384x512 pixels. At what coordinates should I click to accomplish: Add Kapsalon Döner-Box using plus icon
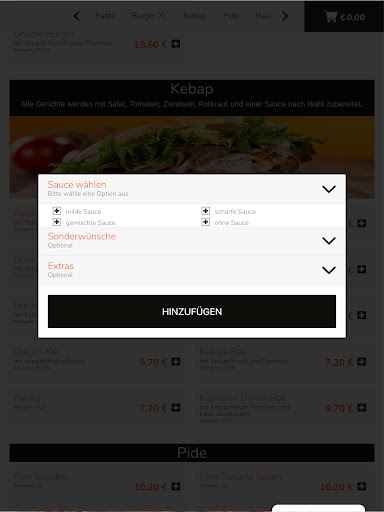[362, 408]
